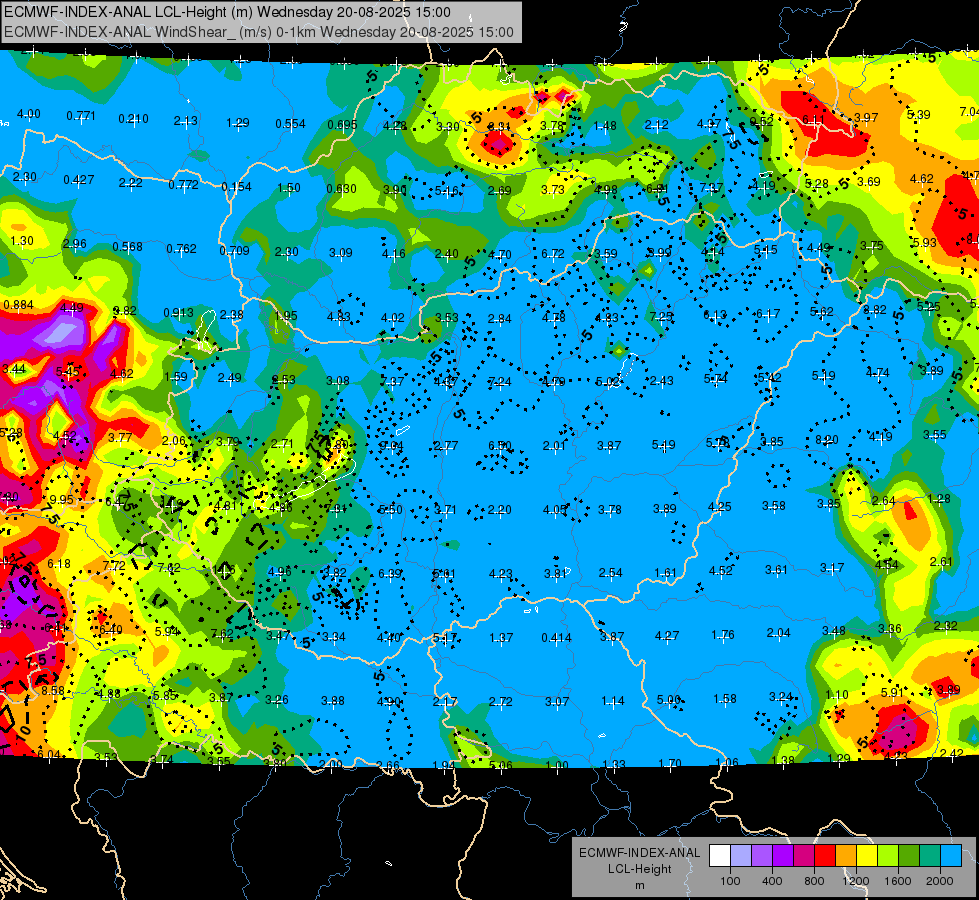979x900 pixels.
Task: Click the wind shear value '4.00'
Action: 28,114
